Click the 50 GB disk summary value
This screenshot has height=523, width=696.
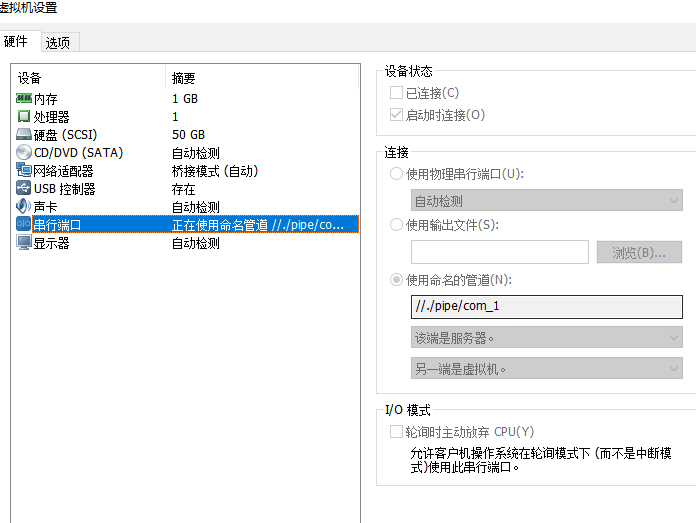(x=189, y=135)
